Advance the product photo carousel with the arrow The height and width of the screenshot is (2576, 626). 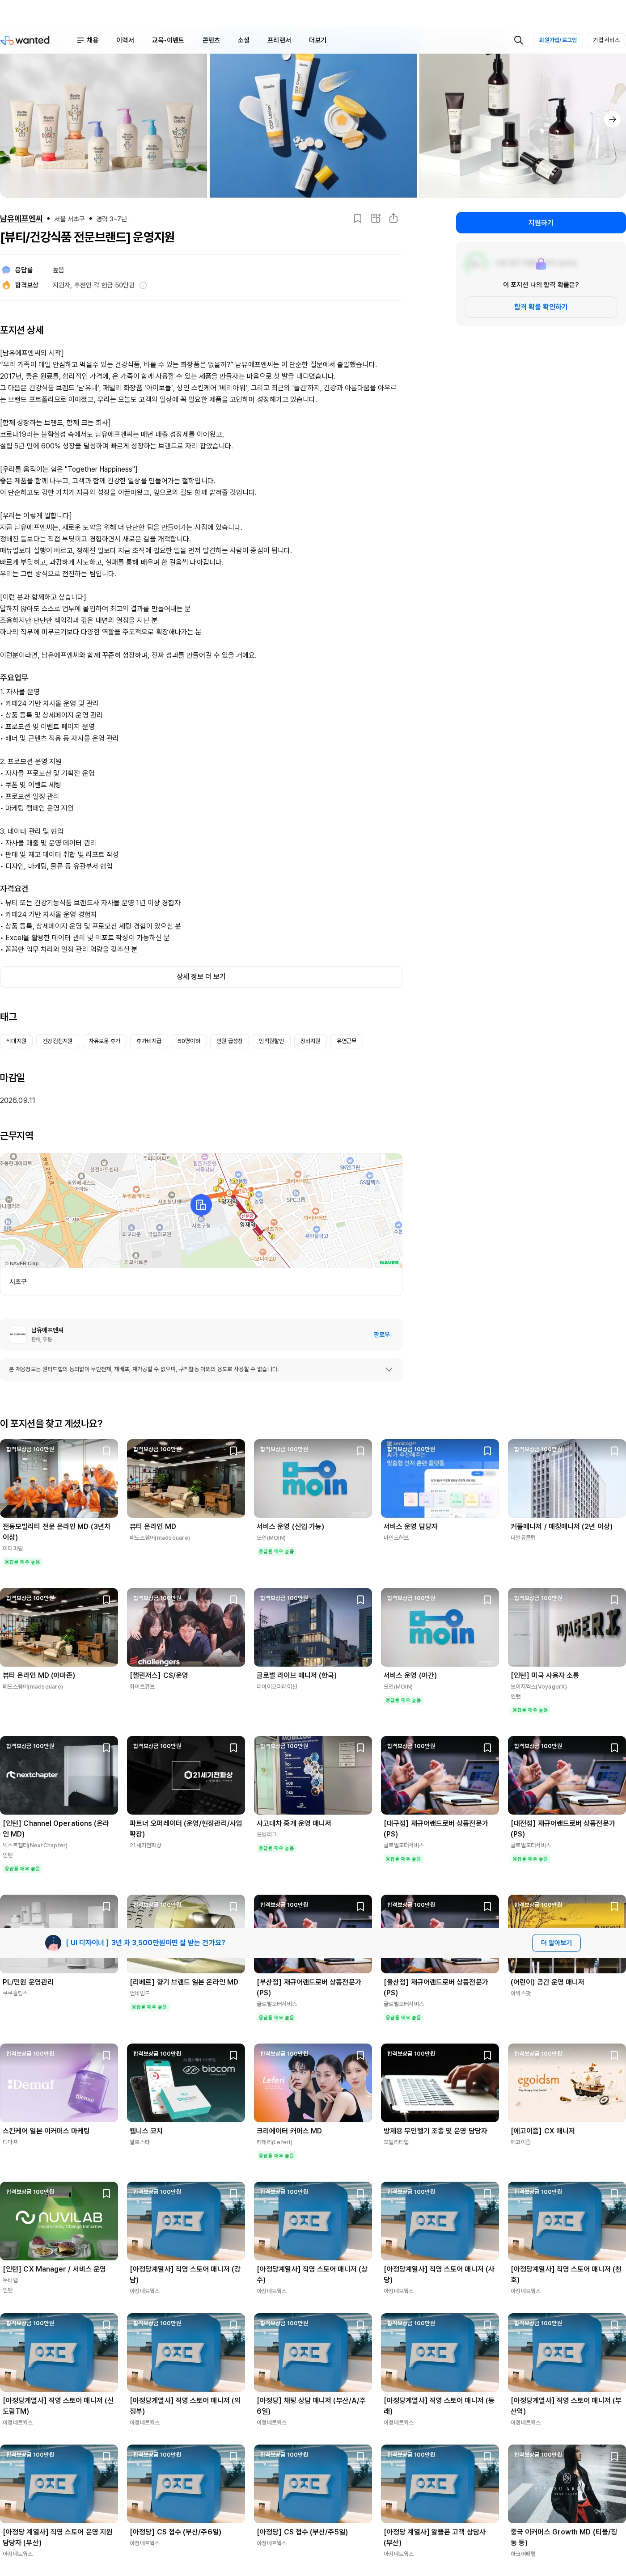(612, 119)
